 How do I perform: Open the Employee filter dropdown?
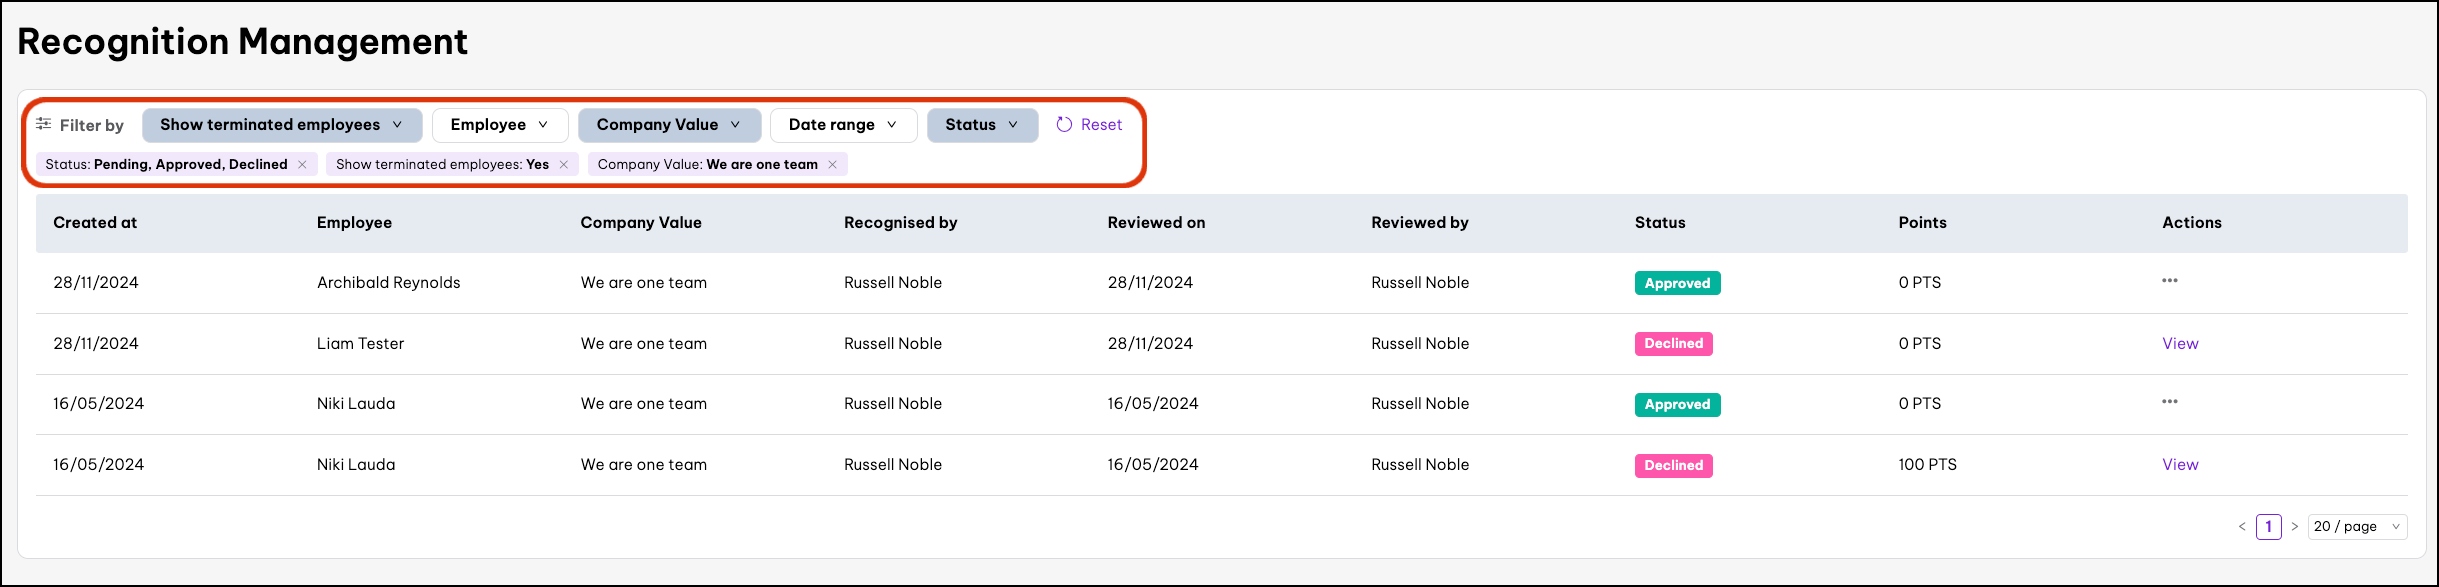[499, 125]
